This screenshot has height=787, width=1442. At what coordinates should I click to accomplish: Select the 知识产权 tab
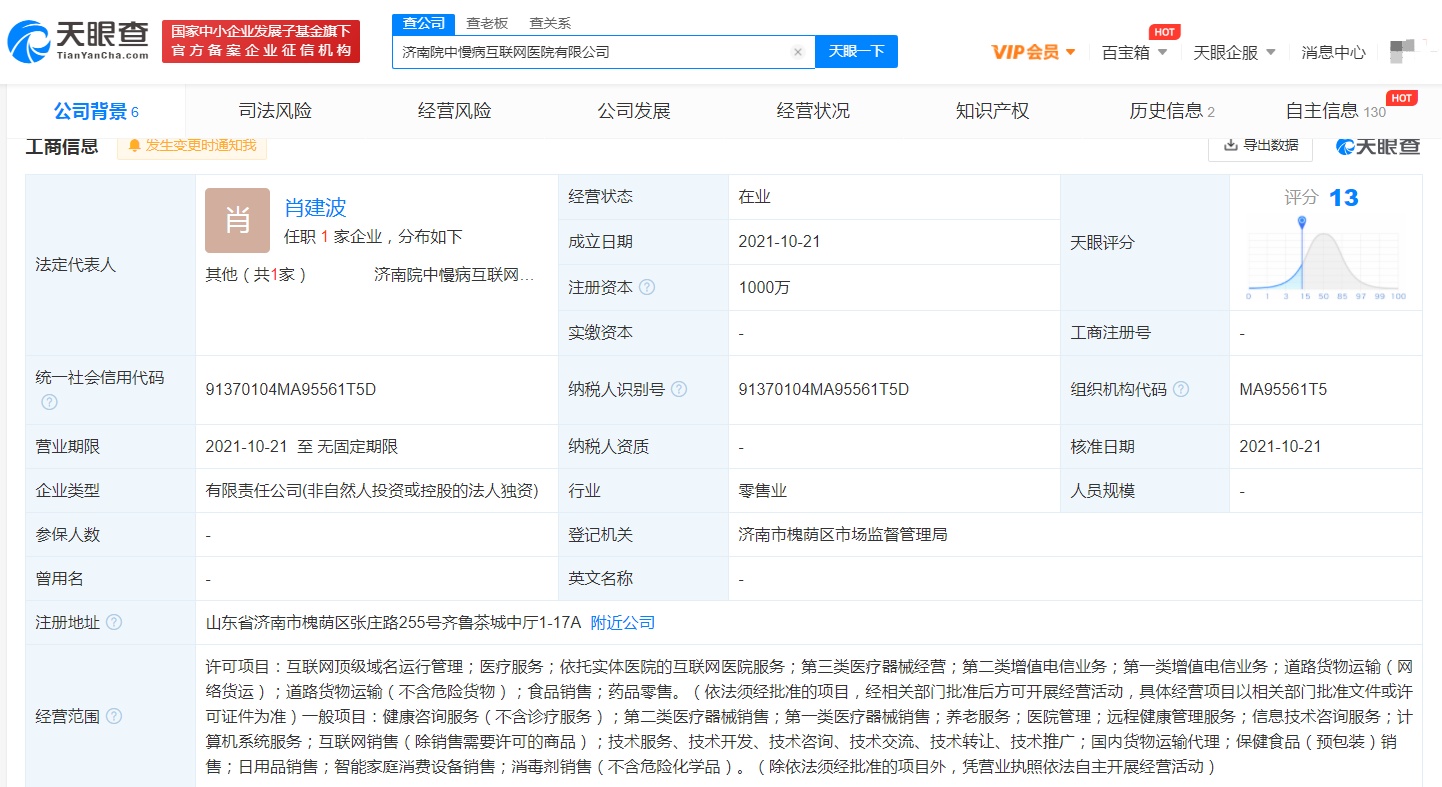992,111
